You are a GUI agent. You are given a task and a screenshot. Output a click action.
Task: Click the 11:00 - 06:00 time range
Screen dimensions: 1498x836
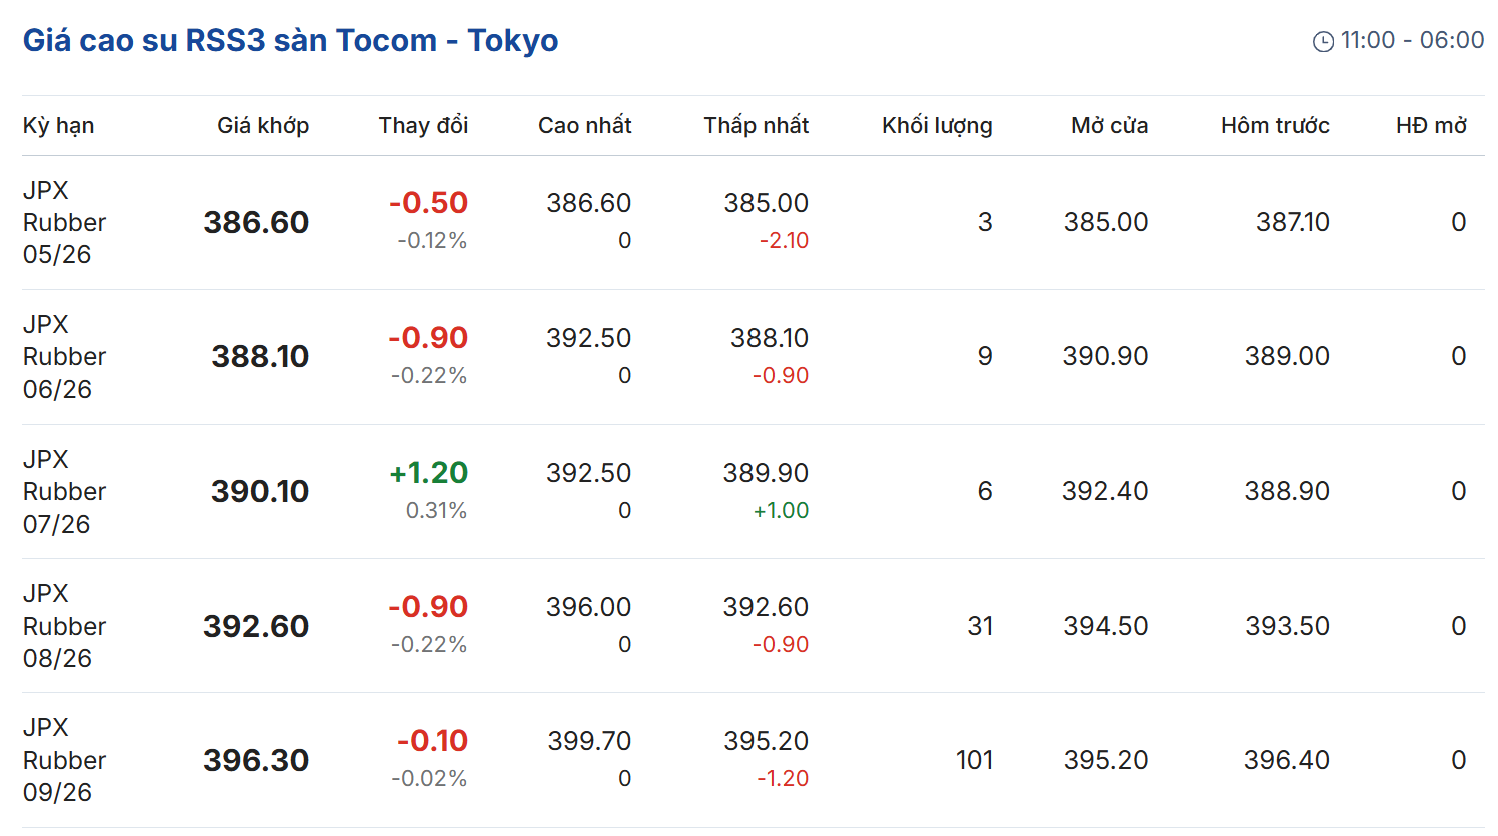pos(1412,40)
